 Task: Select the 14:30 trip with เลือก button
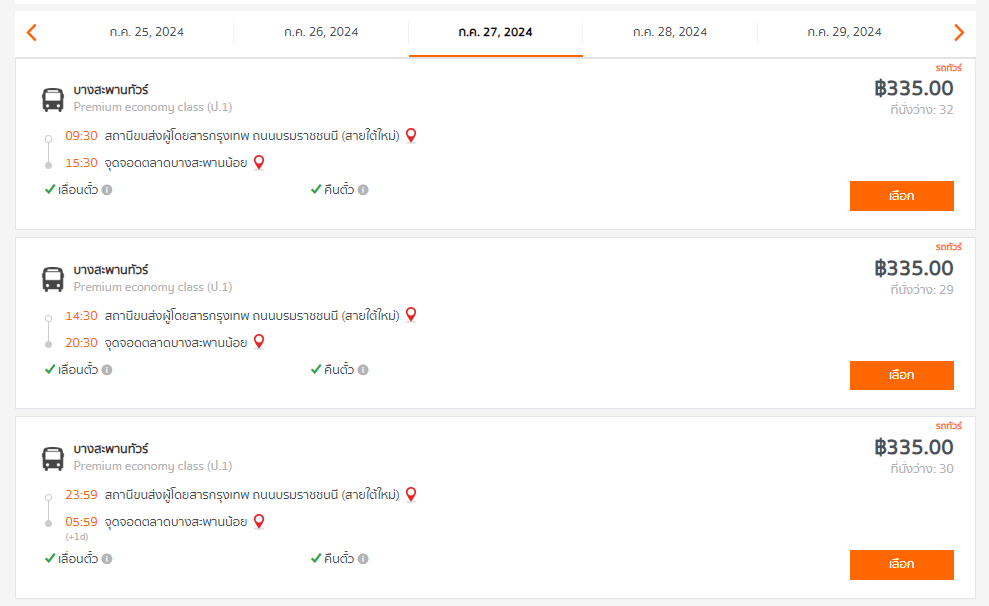click(901, 375)
